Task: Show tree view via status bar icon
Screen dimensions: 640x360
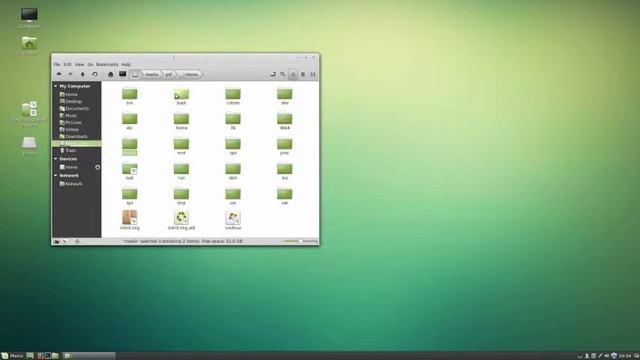Action: [x=65, y=242]
